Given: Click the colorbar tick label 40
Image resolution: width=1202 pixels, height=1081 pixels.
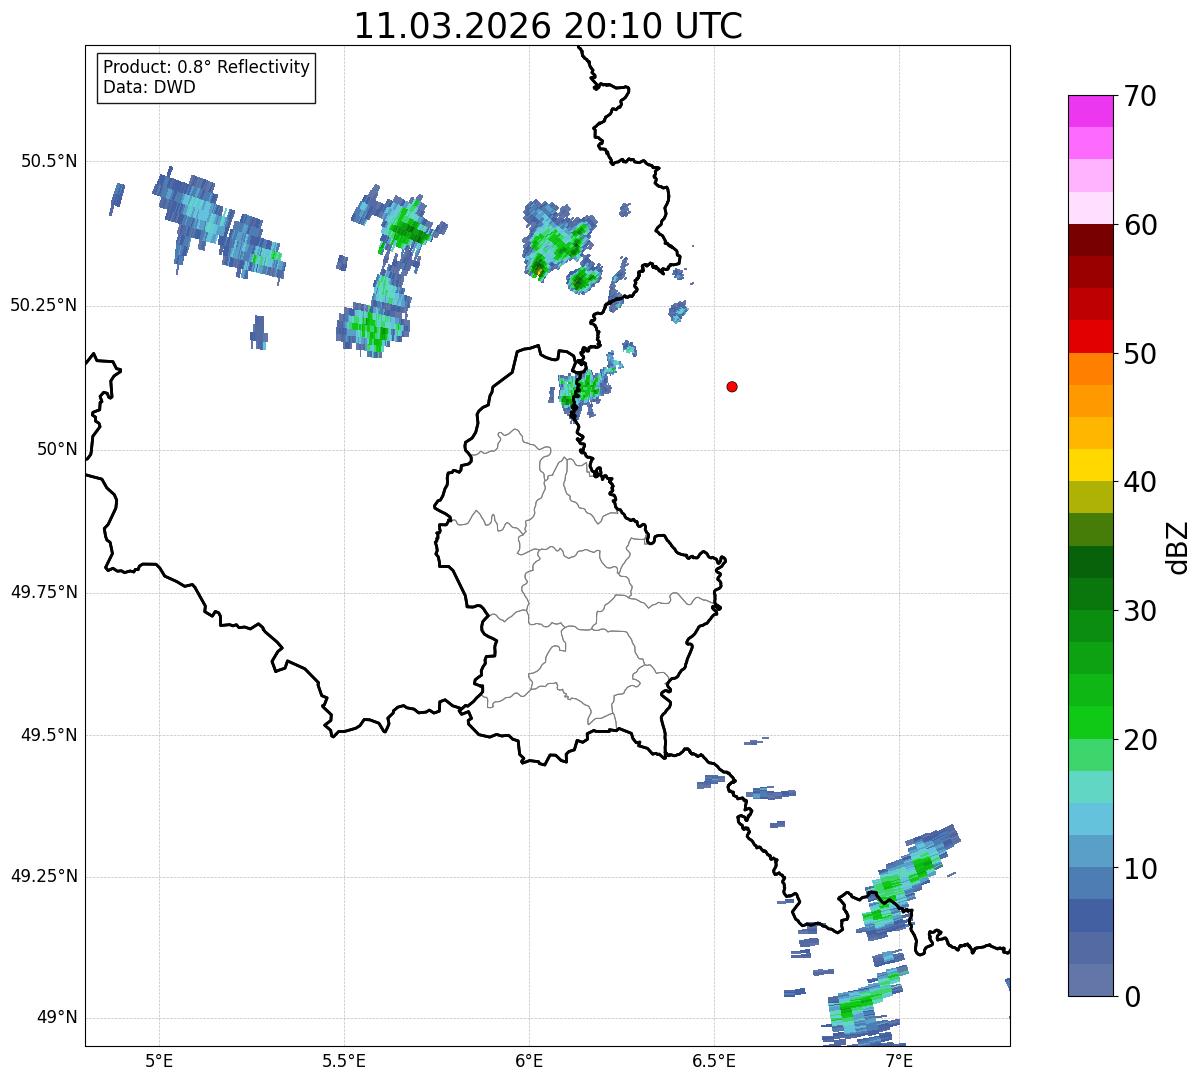Looking at the screenshot, I should point(1140,483).
